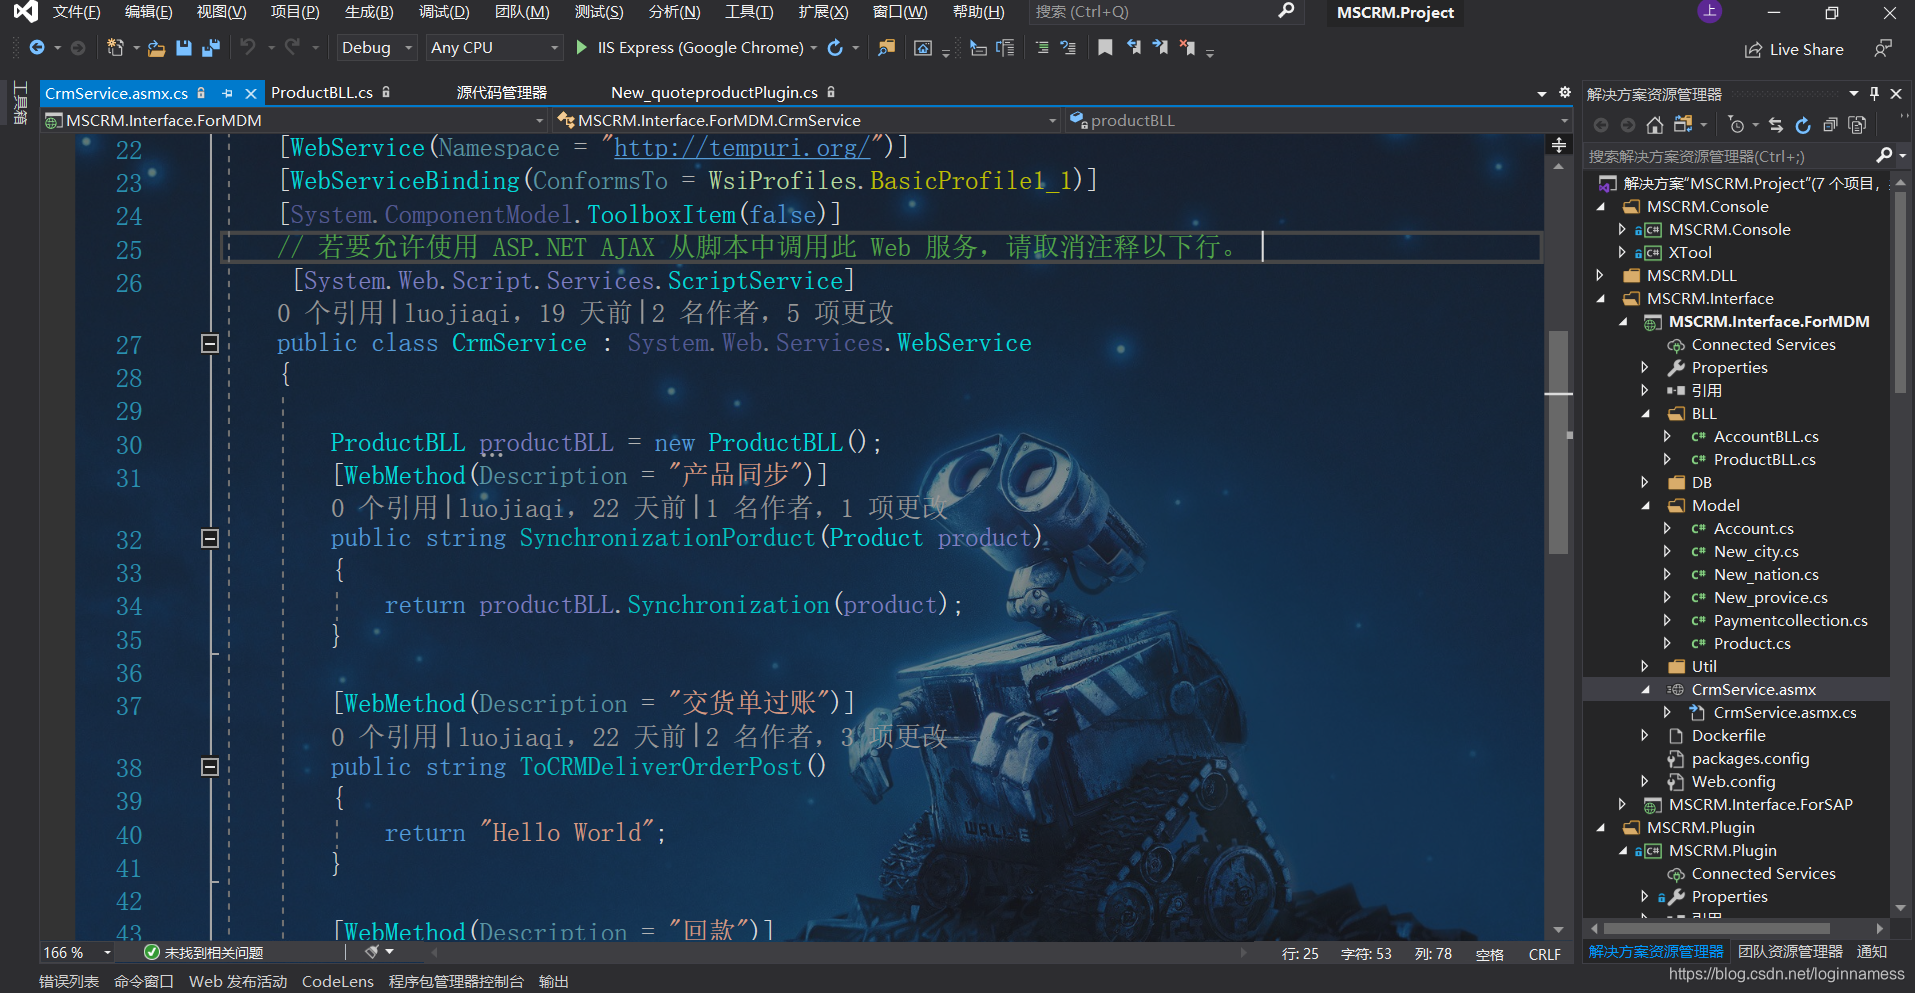
Task: Click the Undo arrow in toolbar
Action: (x=247, y=47)
